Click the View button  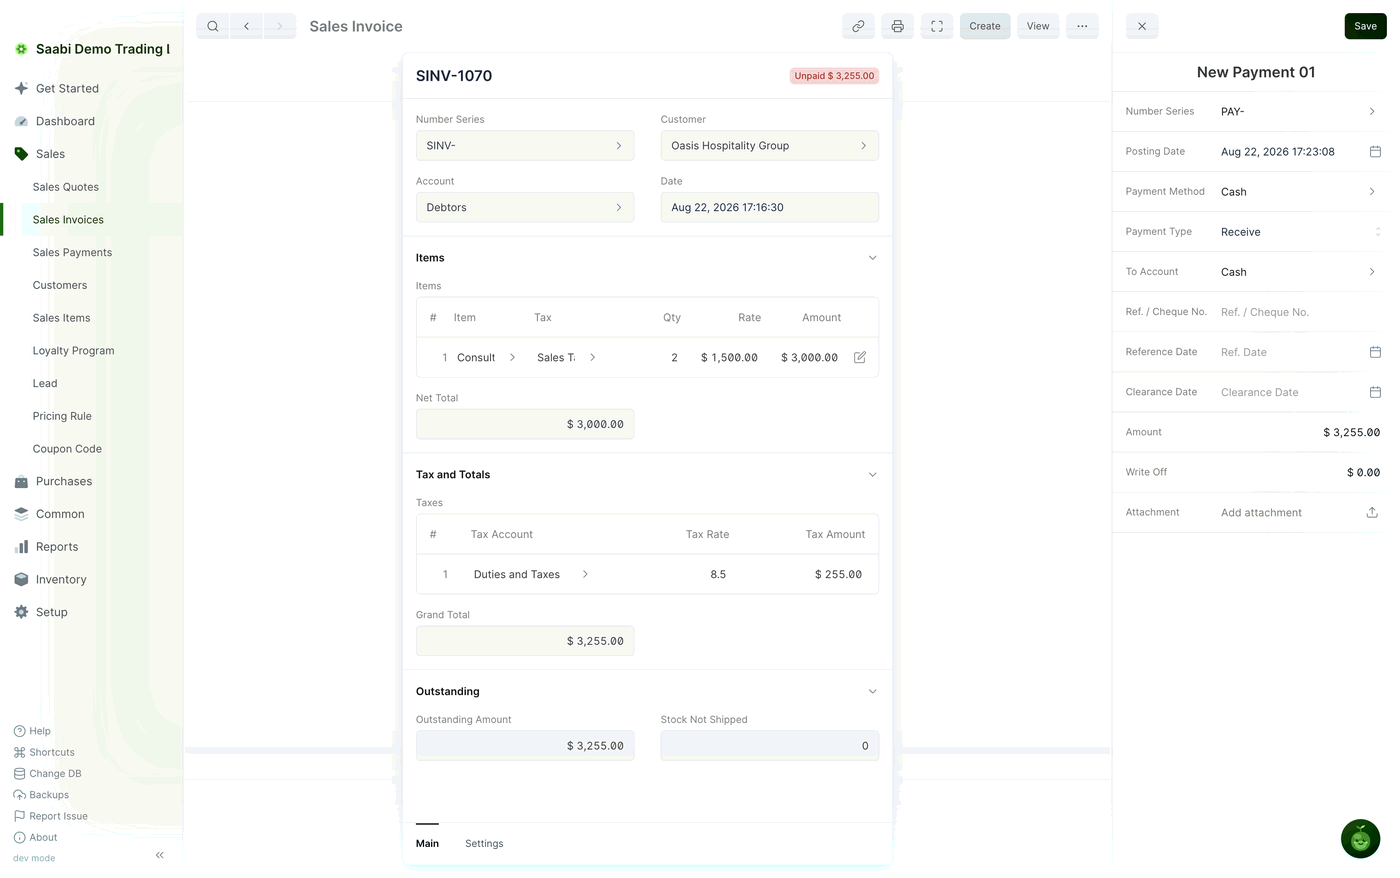(x=1038, y=26)
